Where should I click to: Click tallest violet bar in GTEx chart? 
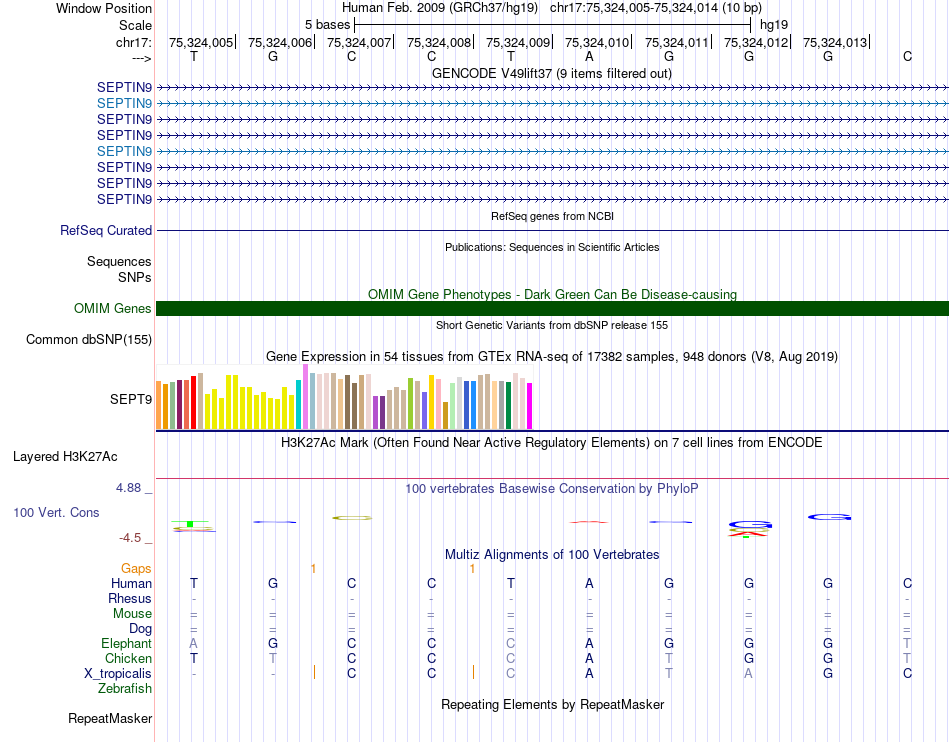305,397
